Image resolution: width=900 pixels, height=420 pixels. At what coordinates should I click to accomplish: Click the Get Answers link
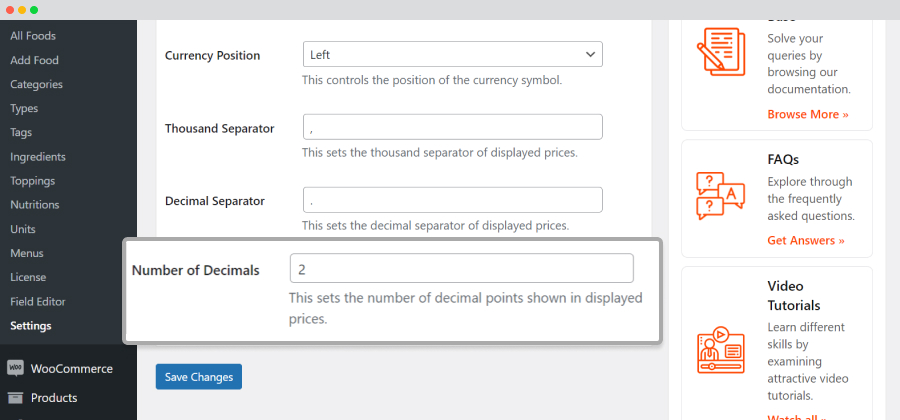coord(806,240)
